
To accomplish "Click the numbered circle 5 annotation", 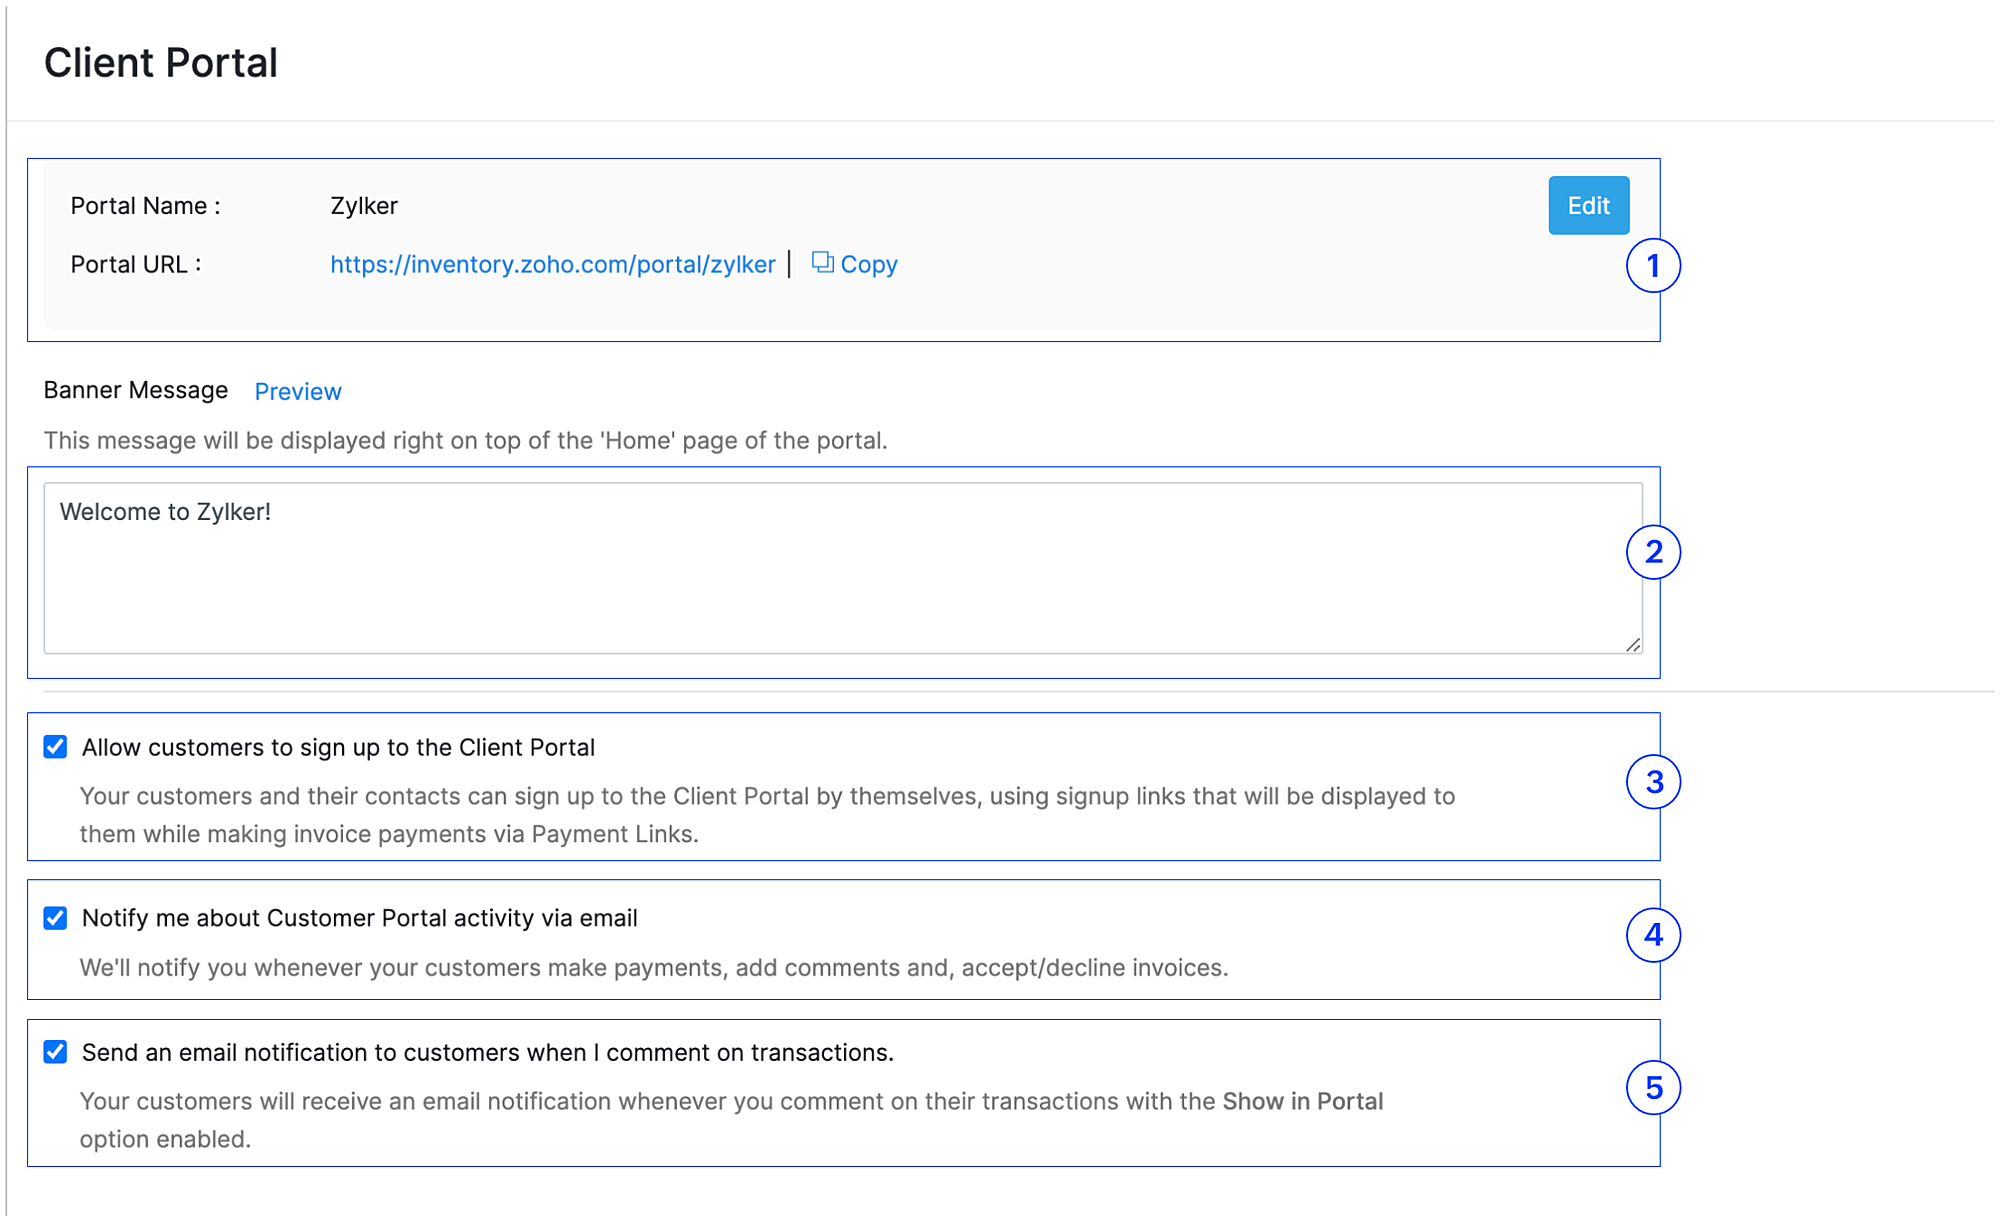I will pyautogui.click(x=1653, y=1088).
